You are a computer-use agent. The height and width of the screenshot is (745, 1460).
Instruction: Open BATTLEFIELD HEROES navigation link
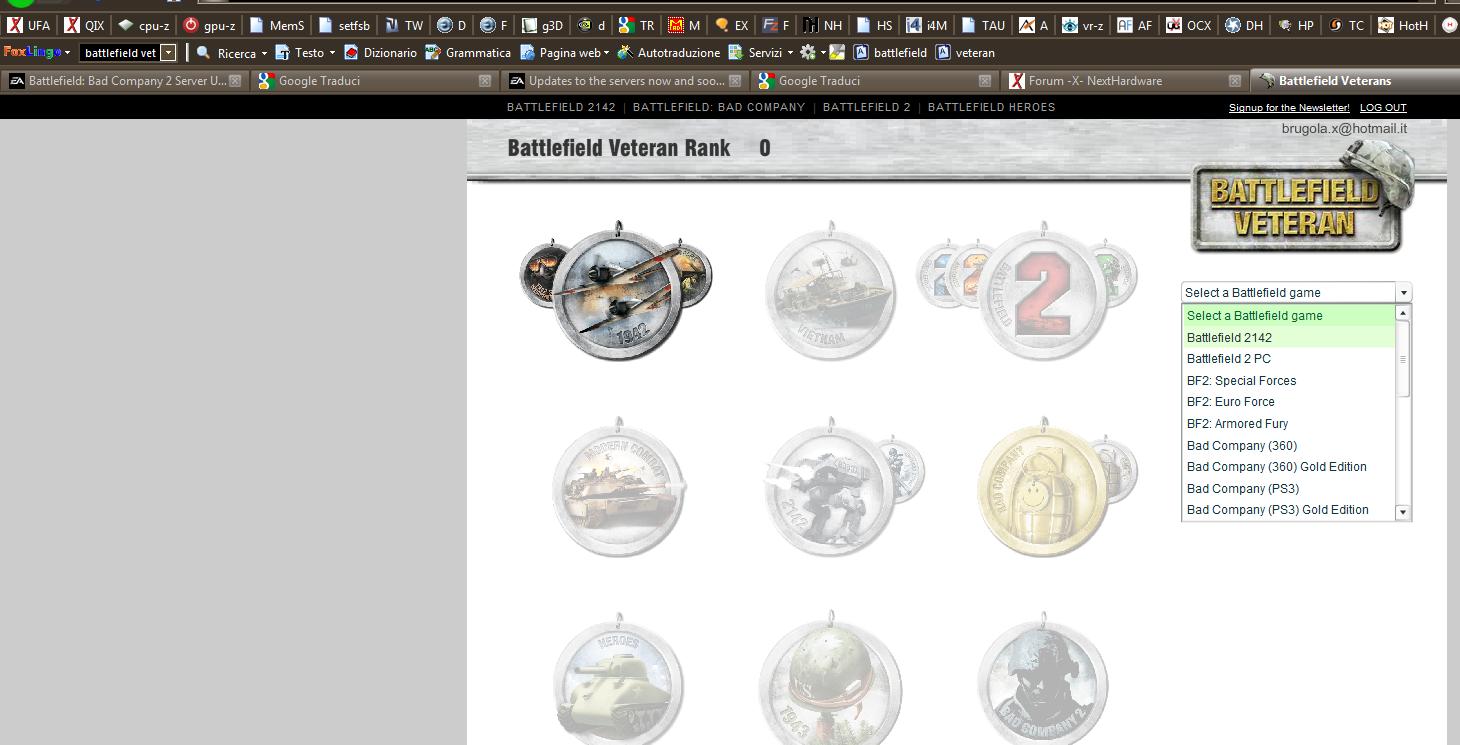point(992,107)
